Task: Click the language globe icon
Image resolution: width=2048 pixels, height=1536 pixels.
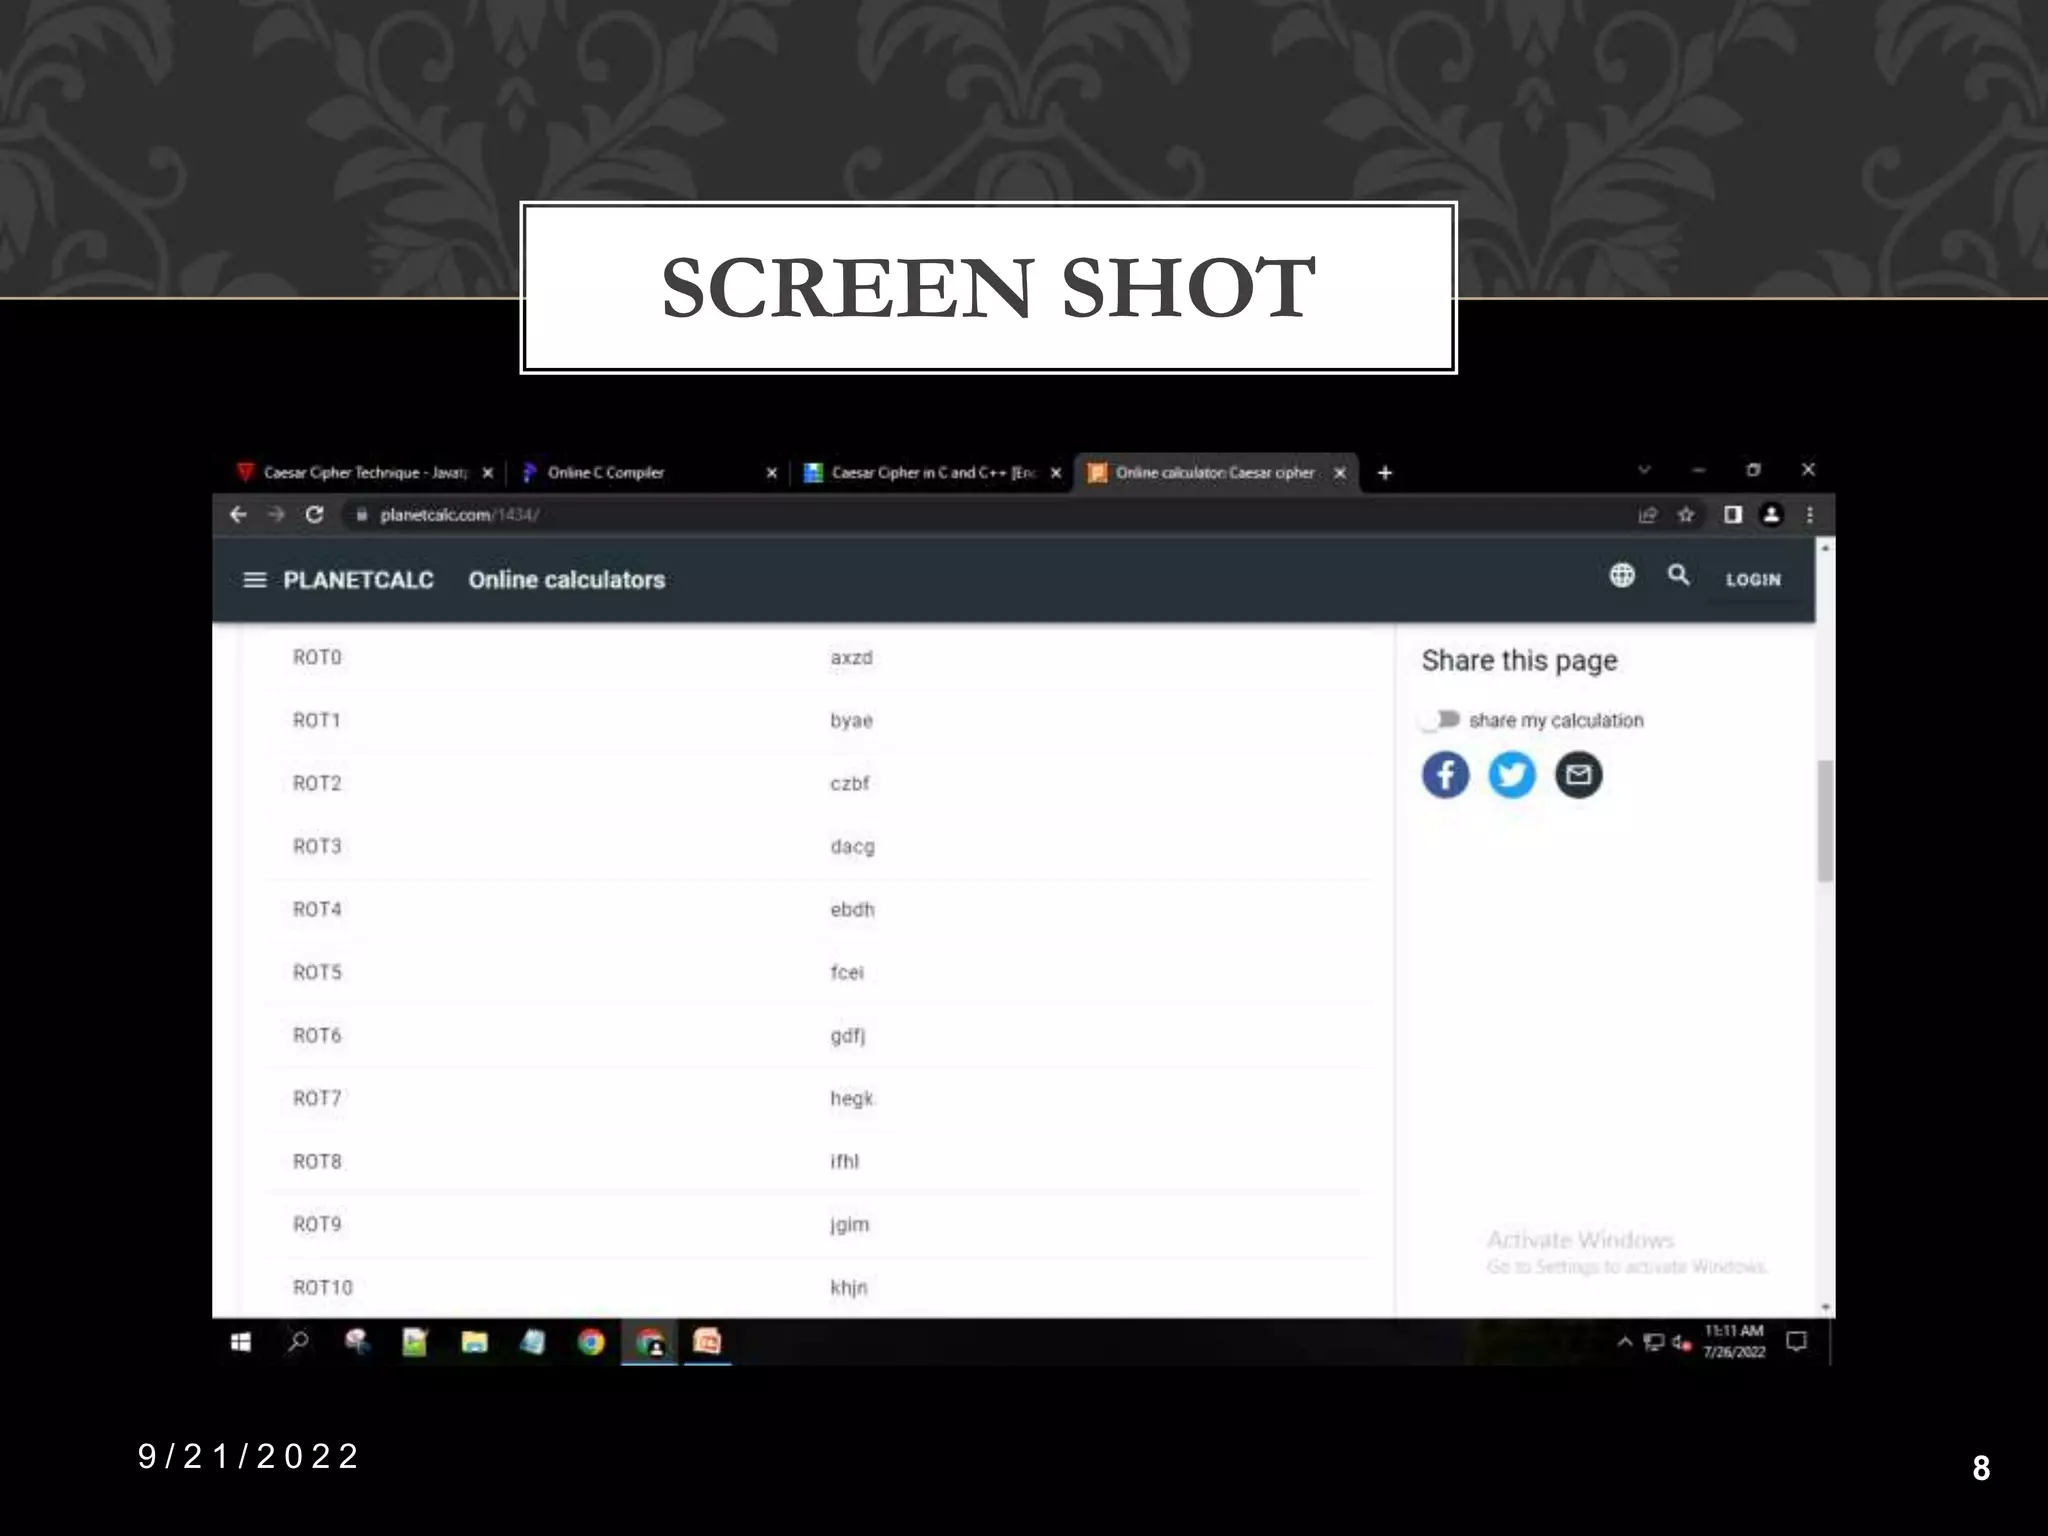Action: (1622, 575)
